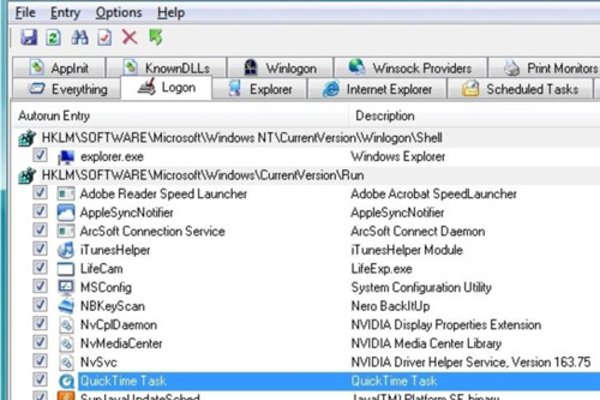
Task: Click the NvSvc entry icon
Action: [x=66, y=362]
